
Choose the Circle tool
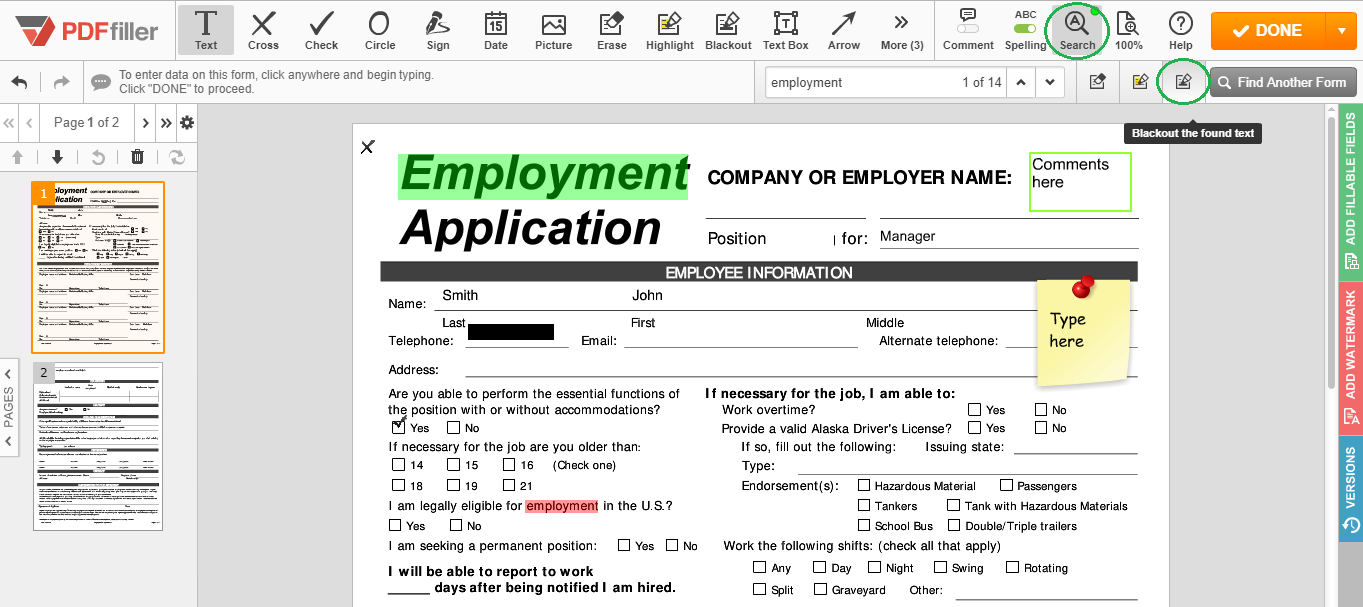coord(379,30)
